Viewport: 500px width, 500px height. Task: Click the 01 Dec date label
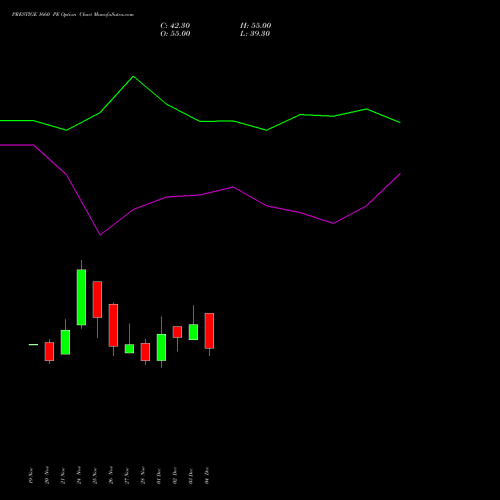[159, 475]
